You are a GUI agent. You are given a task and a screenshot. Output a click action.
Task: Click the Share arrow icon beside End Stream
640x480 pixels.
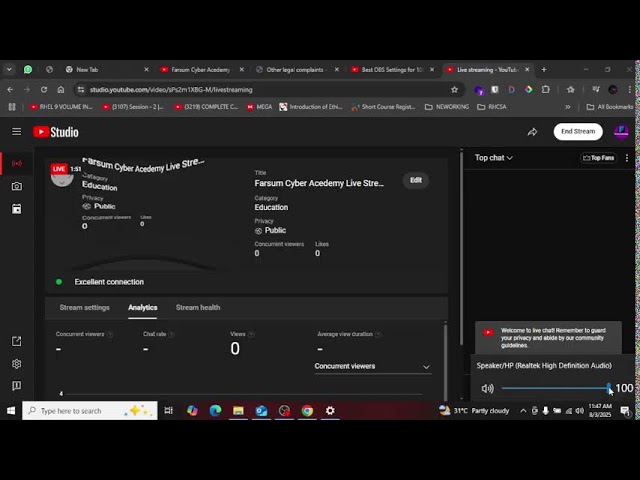click(532, 132)
